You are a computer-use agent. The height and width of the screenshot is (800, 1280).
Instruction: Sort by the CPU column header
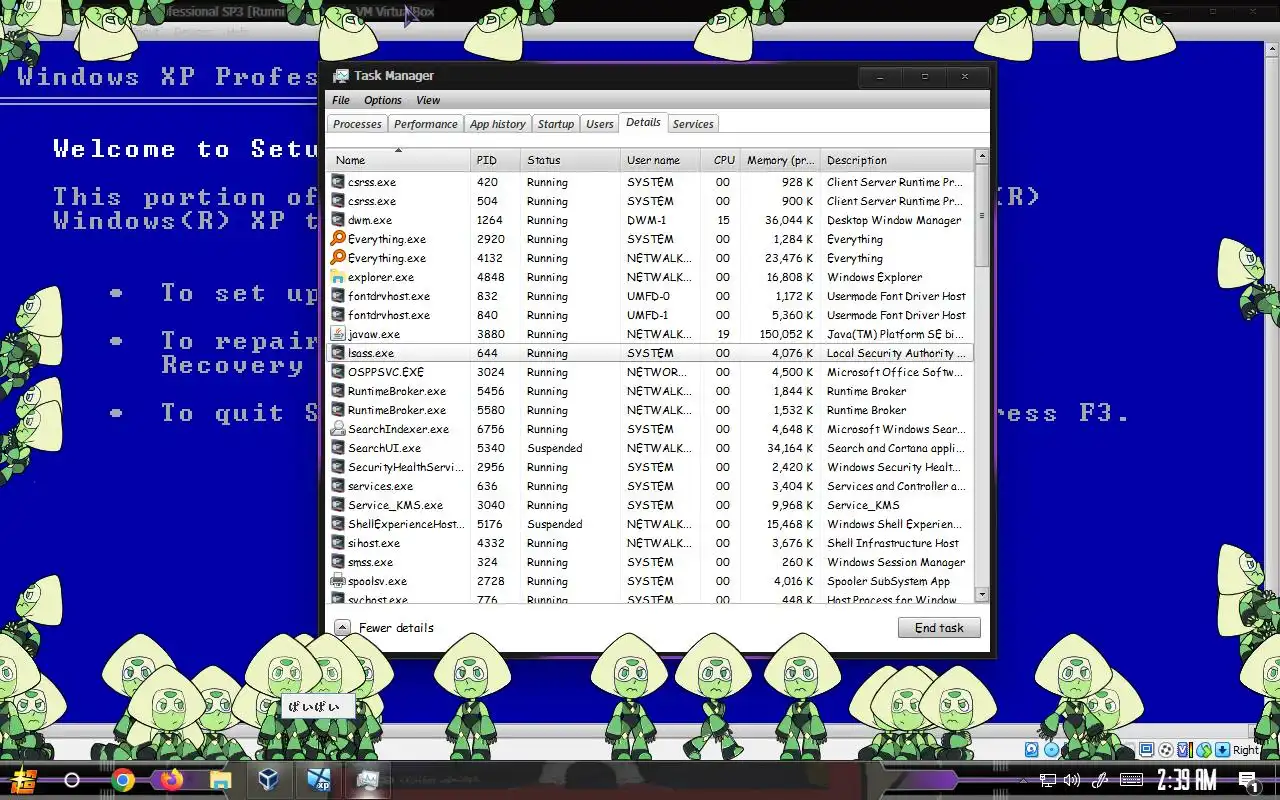point(720,160)
